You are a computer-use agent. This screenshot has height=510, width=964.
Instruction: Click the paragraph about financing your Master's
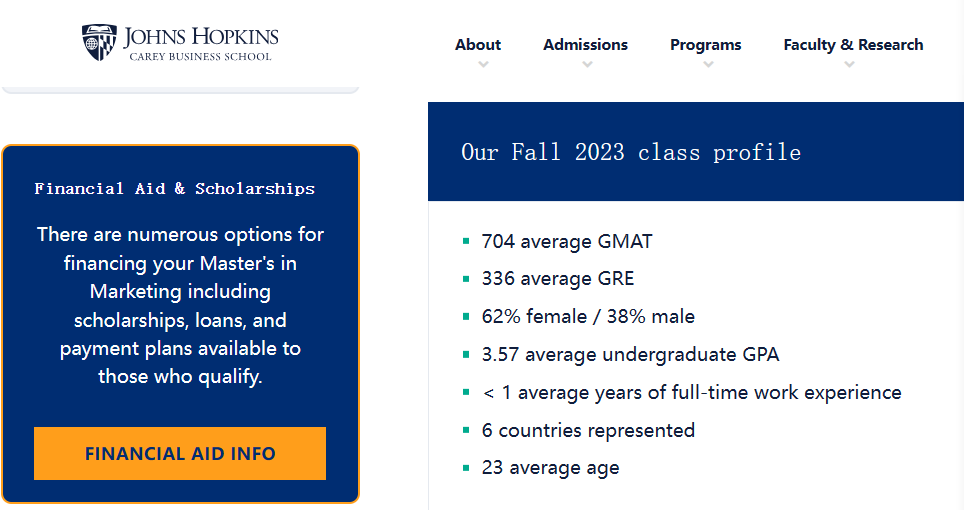(x=180, y=305)
